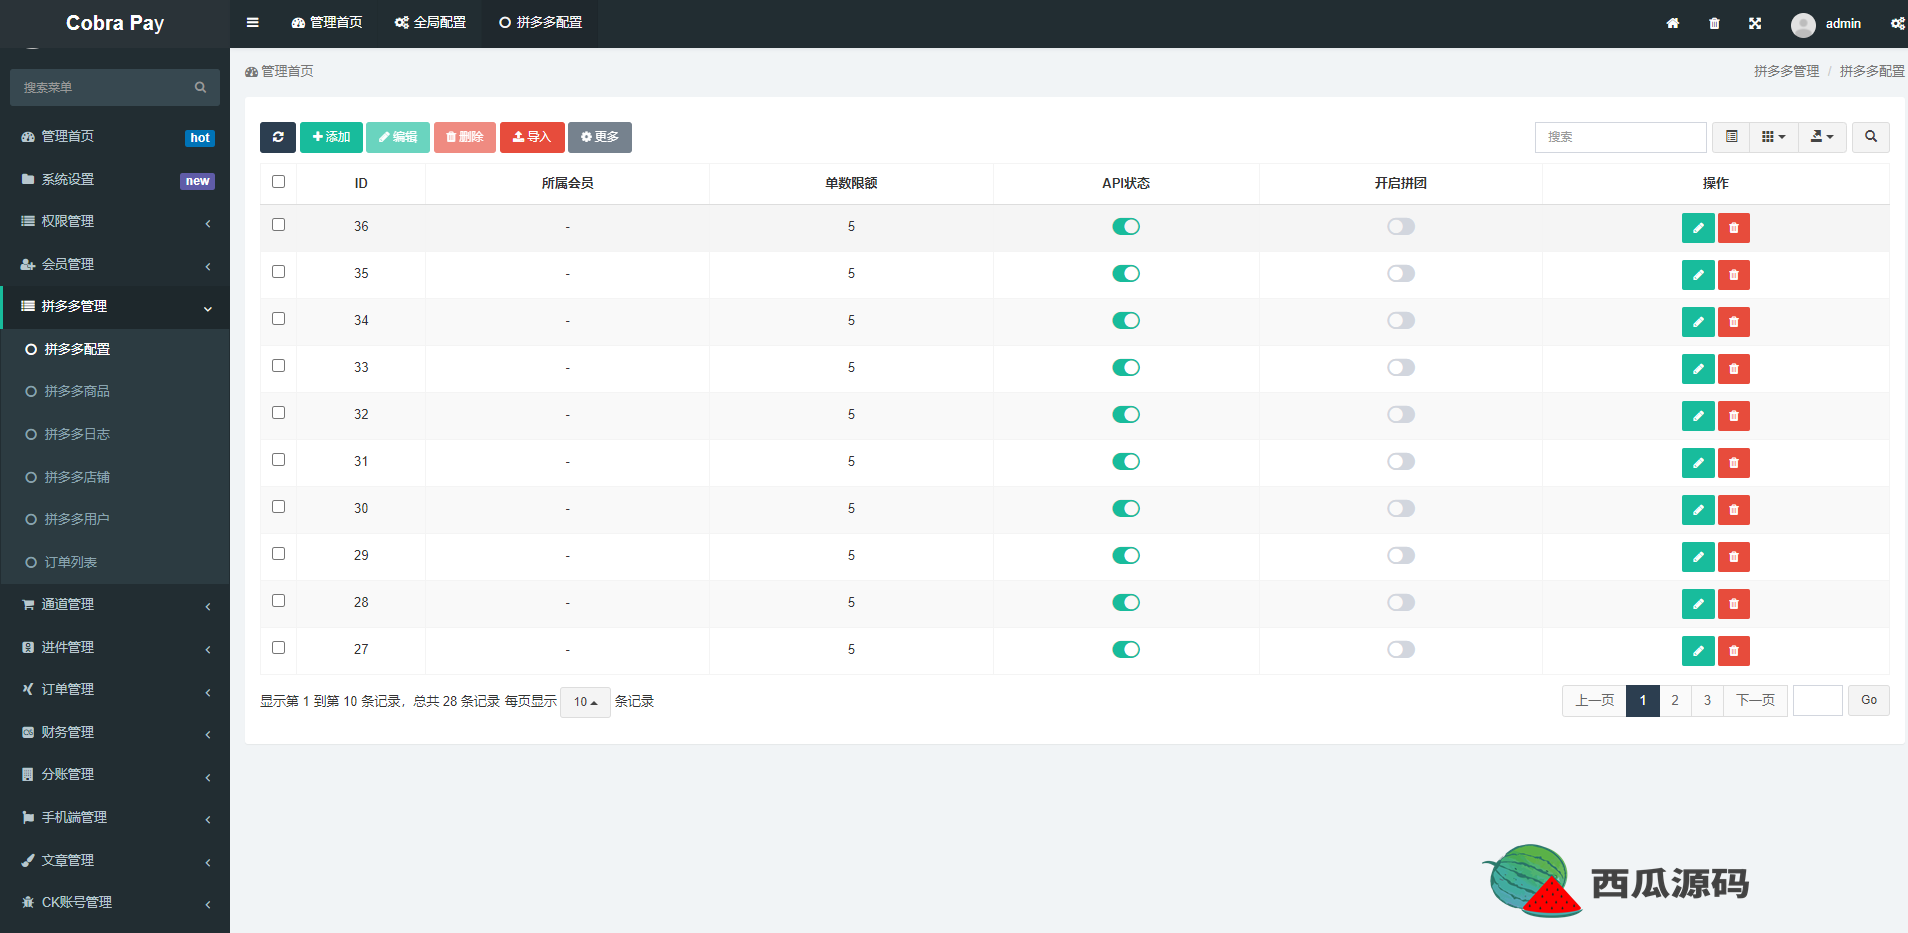Open the column selection dropdown

point(1774,137)
